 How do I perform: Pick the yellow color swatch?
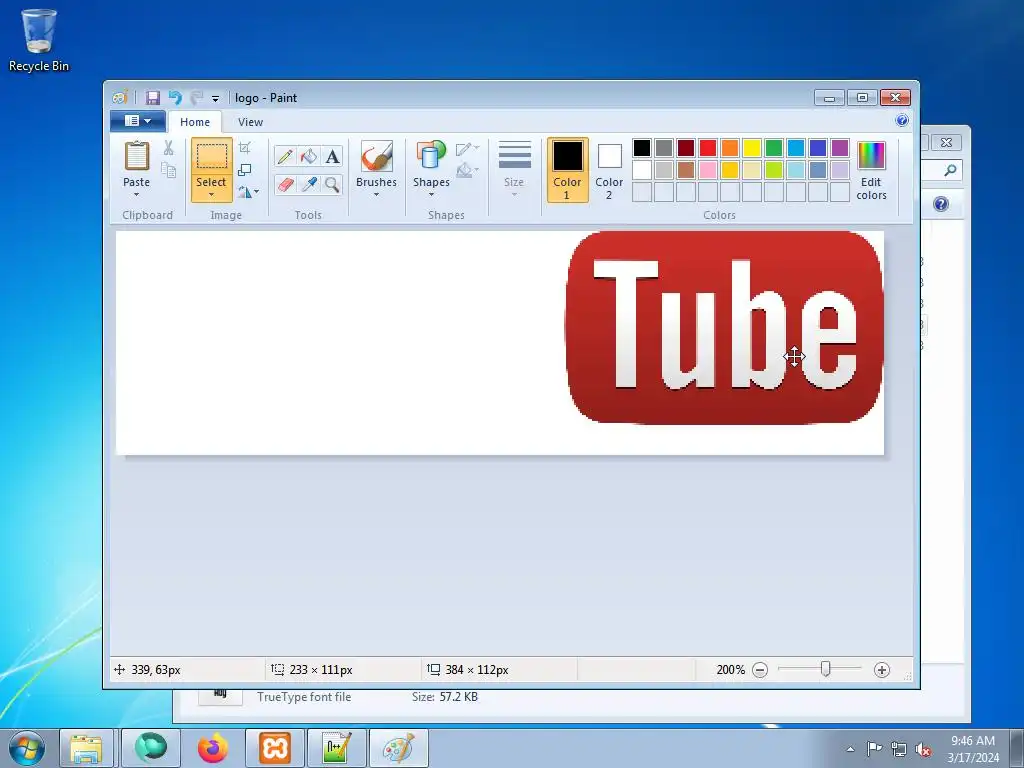coord(752,148)
